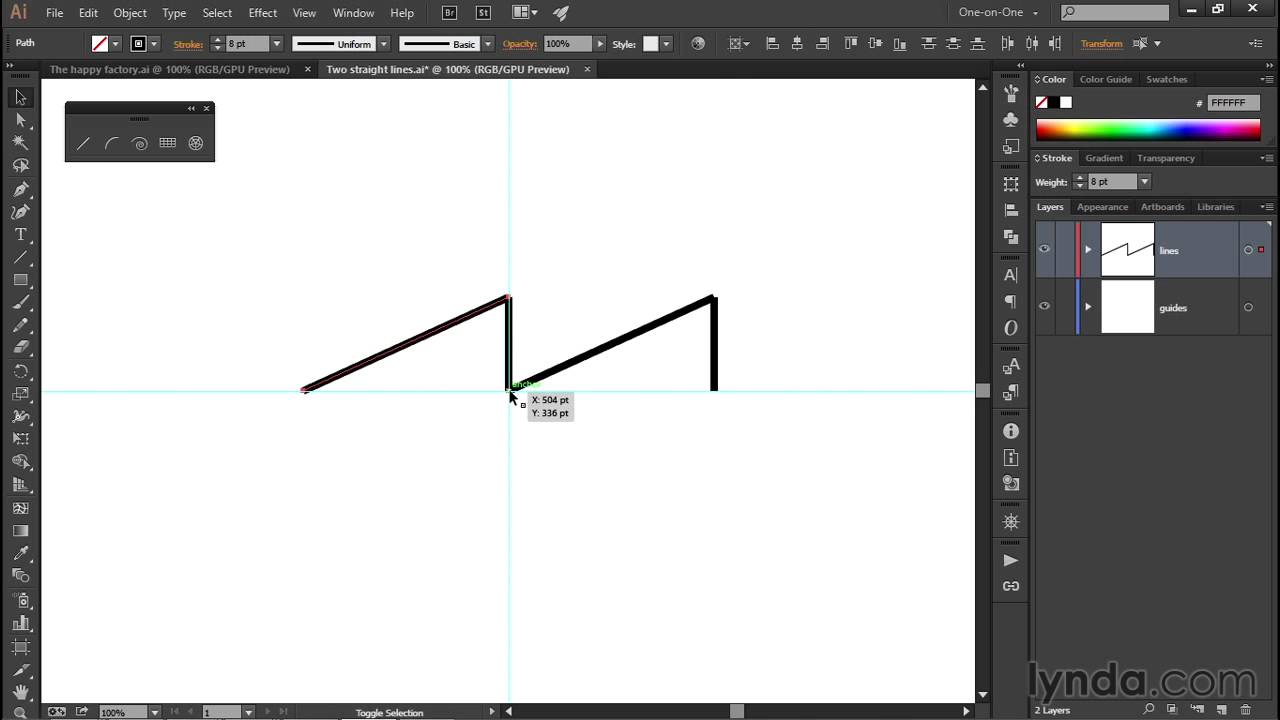The height and width of the screenshot is (720, 1280).
Task: Open the Uniform variable width profile dropdown
Action: pos(383,44)
